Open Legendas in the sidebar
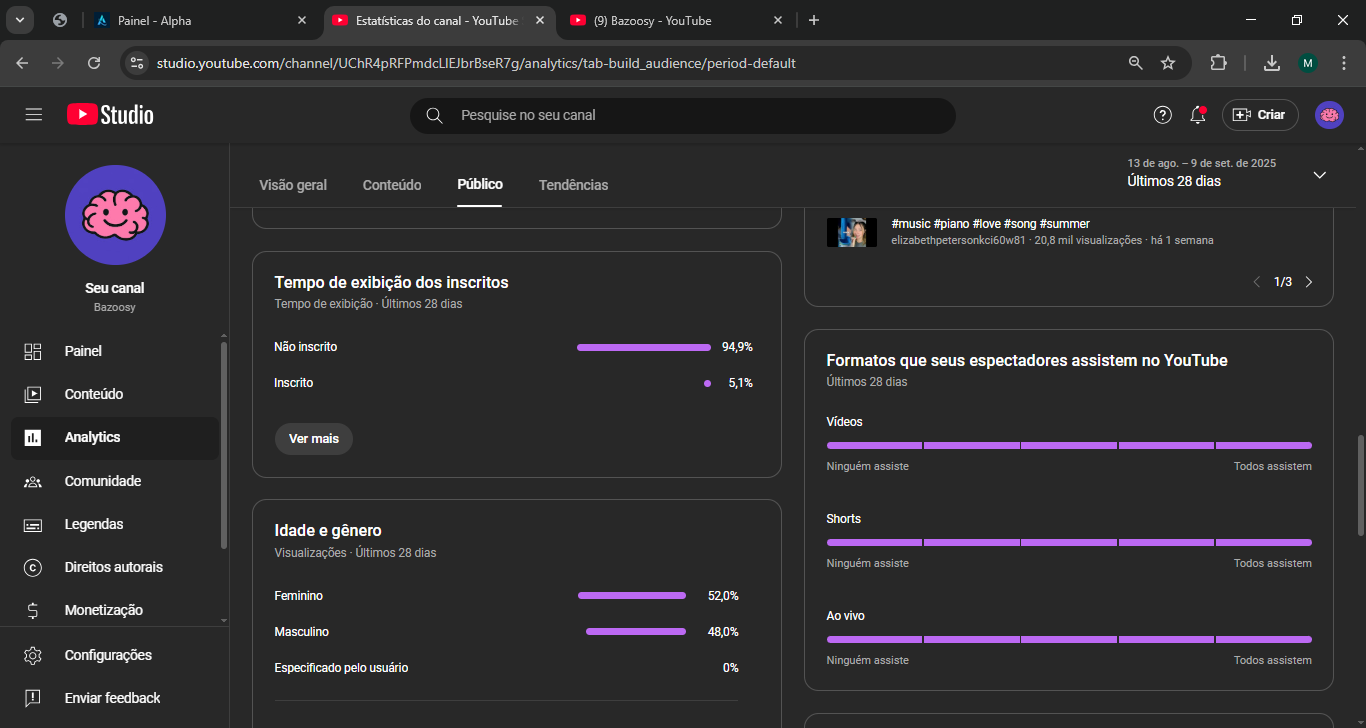Image resolution: width=1366 pixels, height=728 pixels. (x=93, y=524)
